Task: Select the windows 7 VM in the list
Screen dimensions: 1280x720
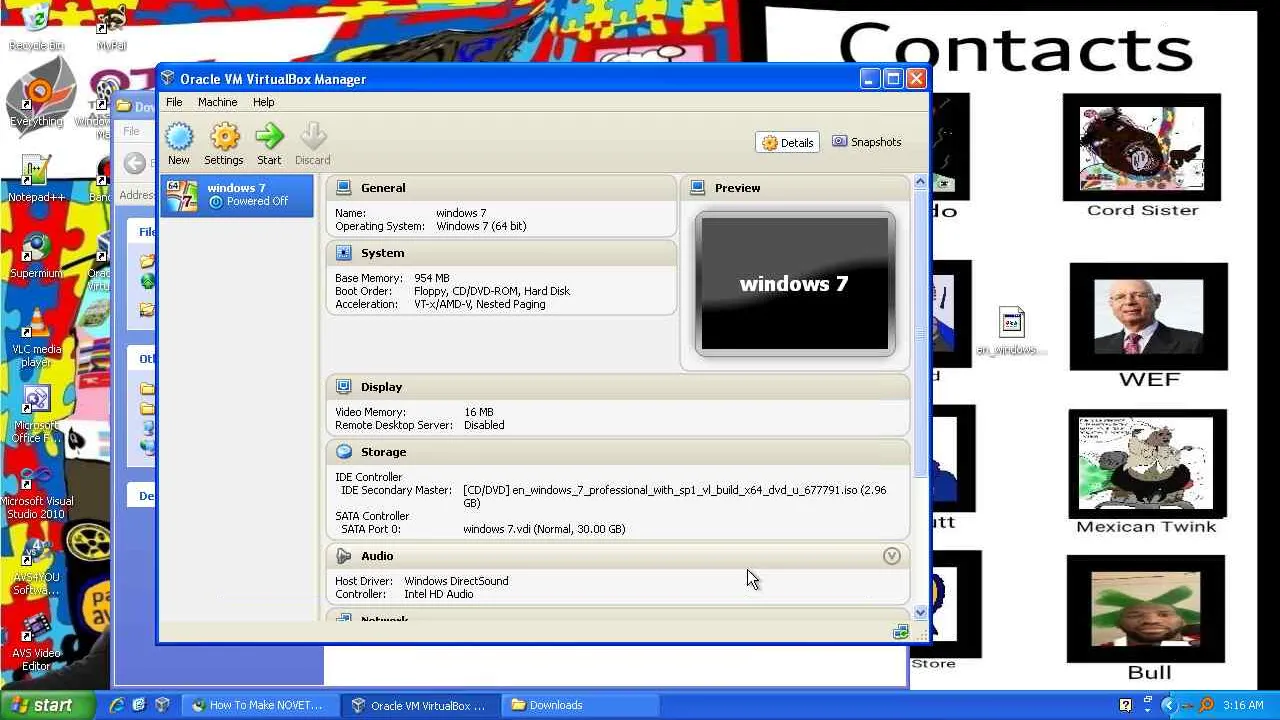Action: coord(237,194)
